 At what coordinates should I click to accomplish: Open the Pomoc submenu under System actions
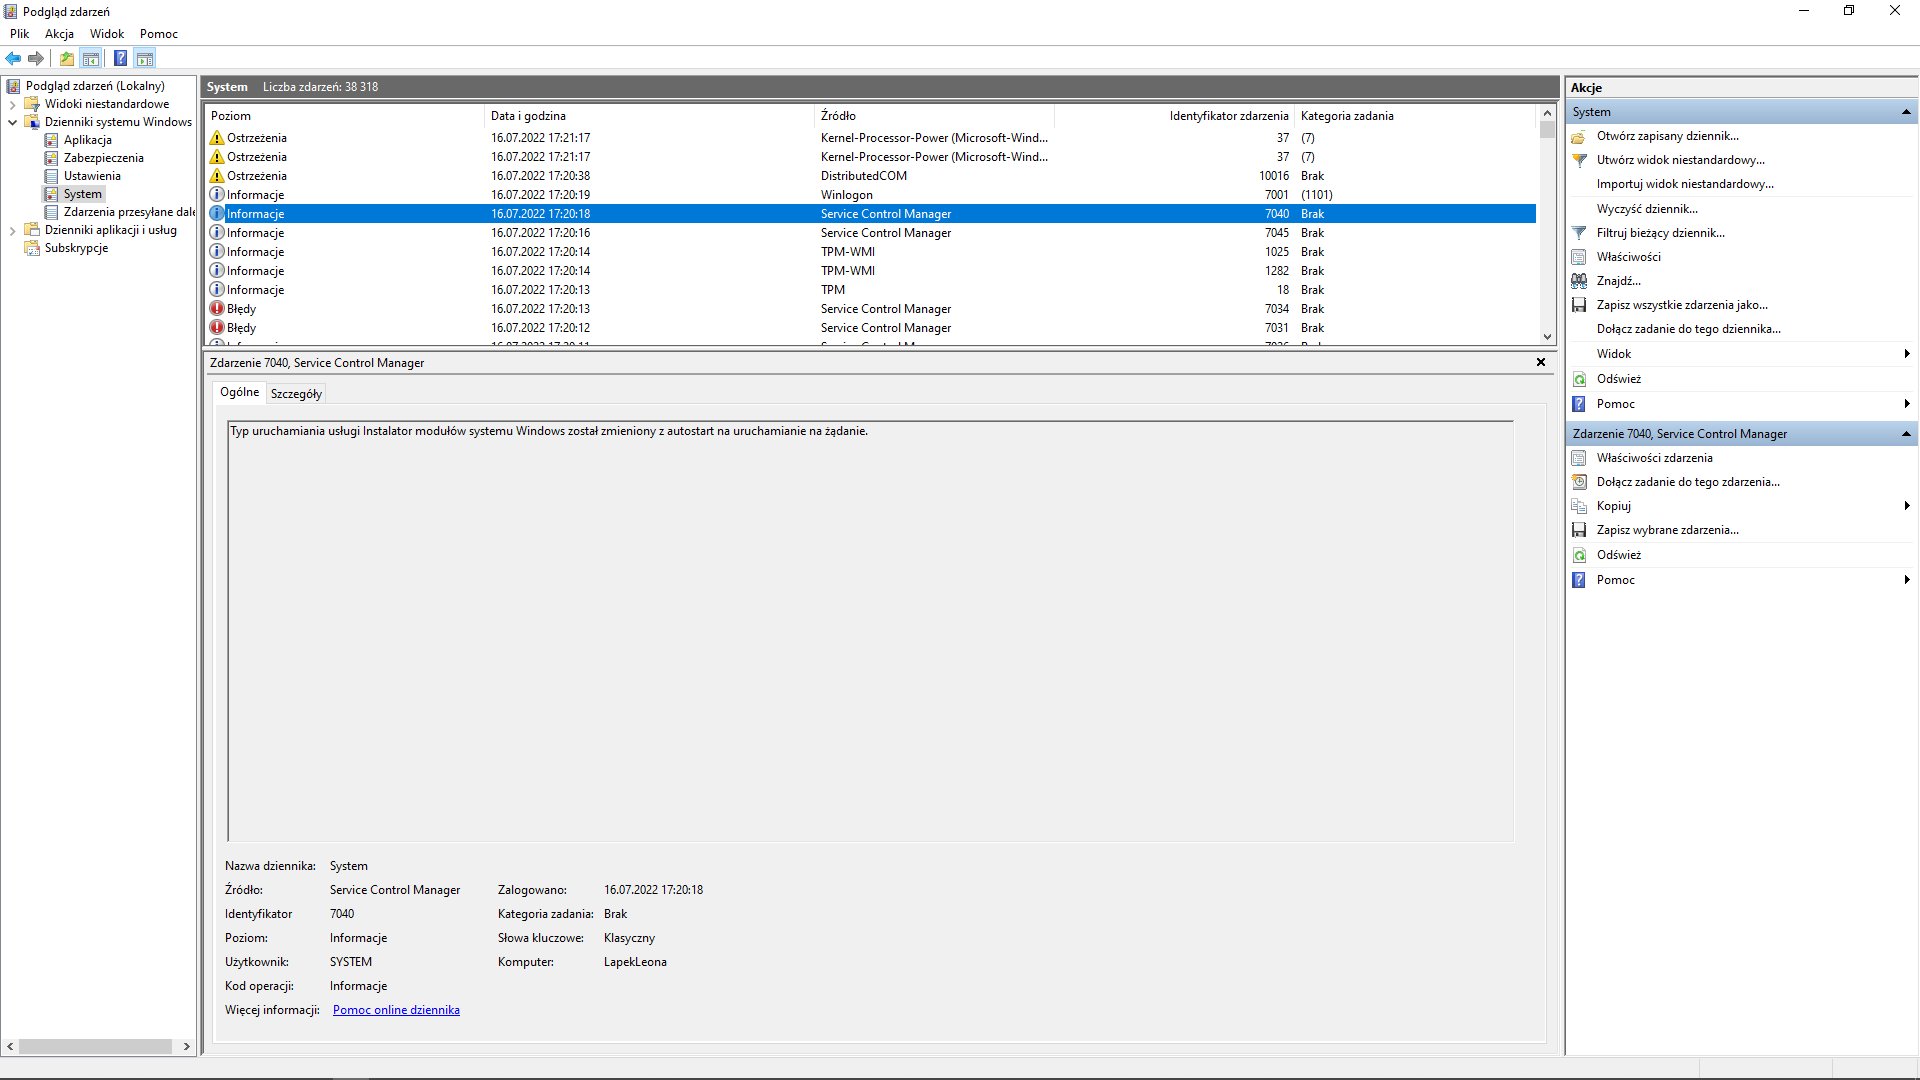tap(1907, 404)
